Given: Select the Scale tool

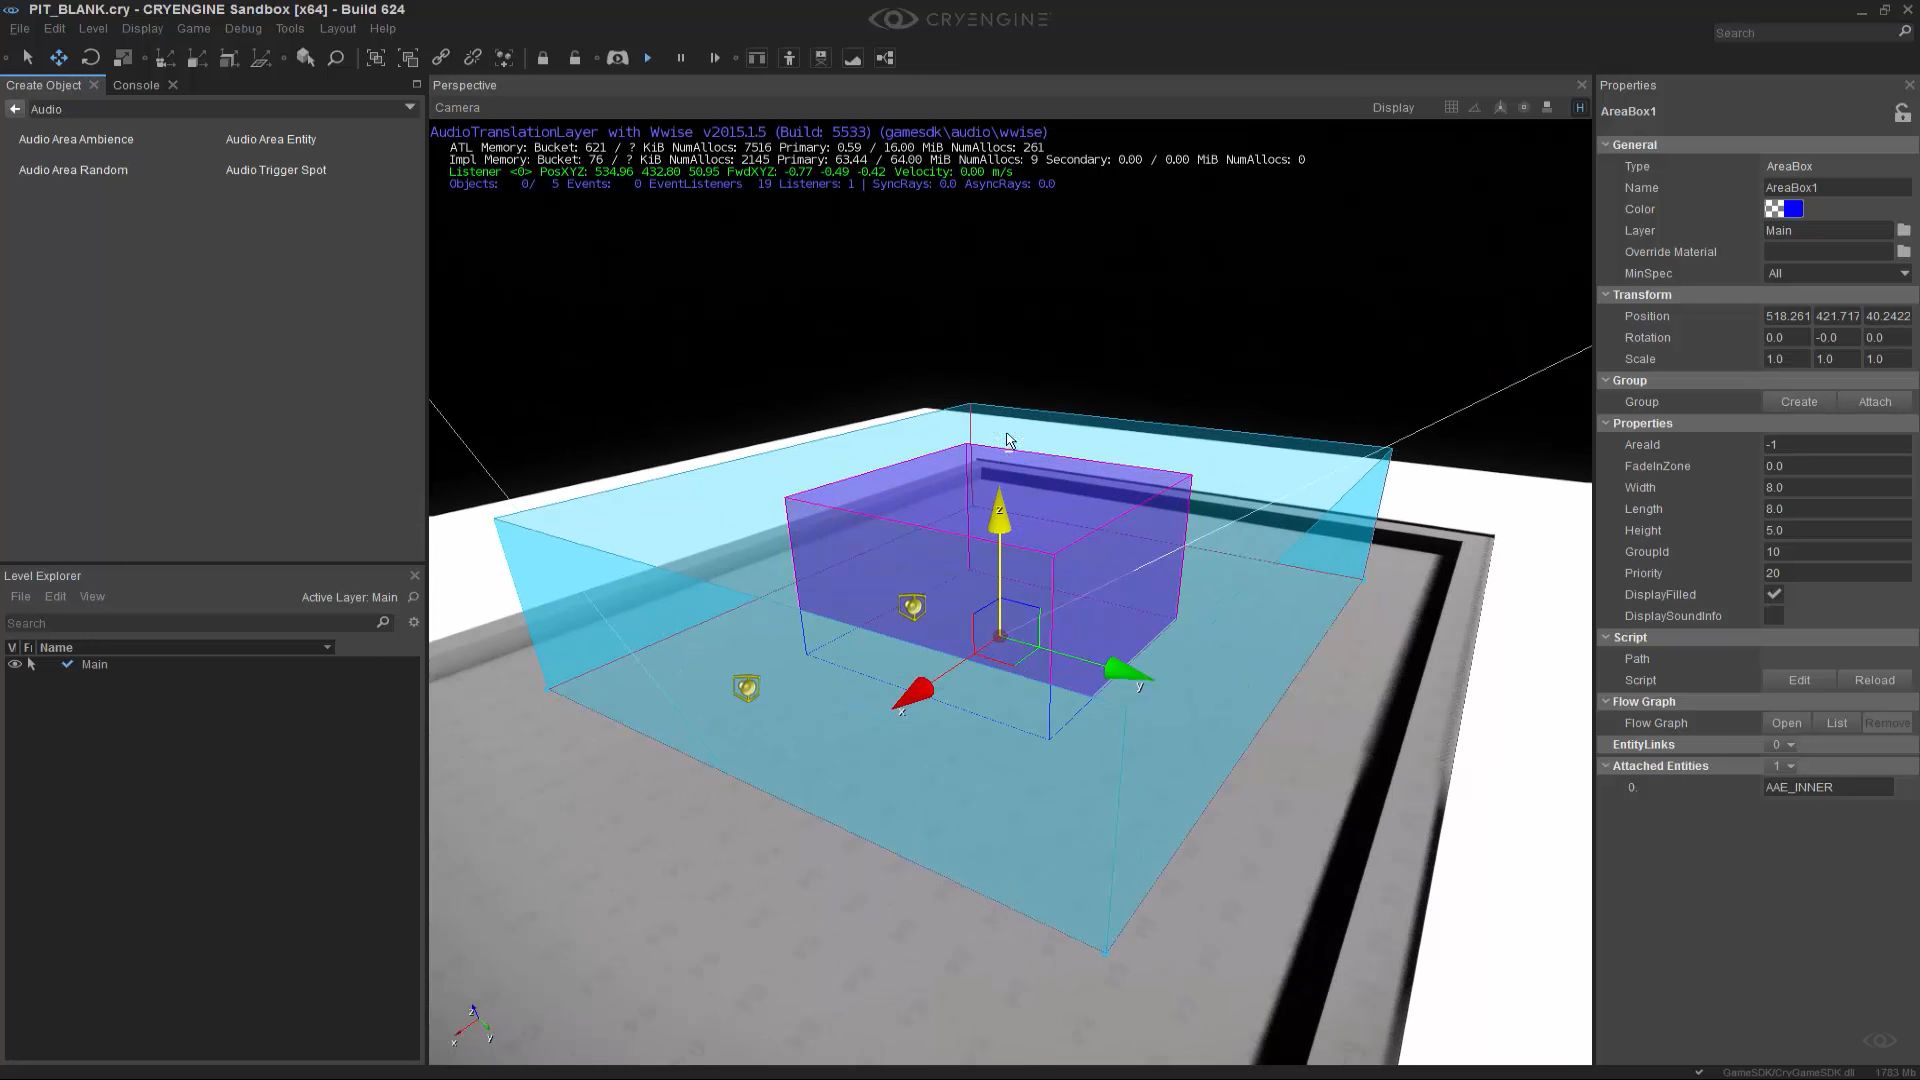Looking at the screenshot, I should pos(123,58).
